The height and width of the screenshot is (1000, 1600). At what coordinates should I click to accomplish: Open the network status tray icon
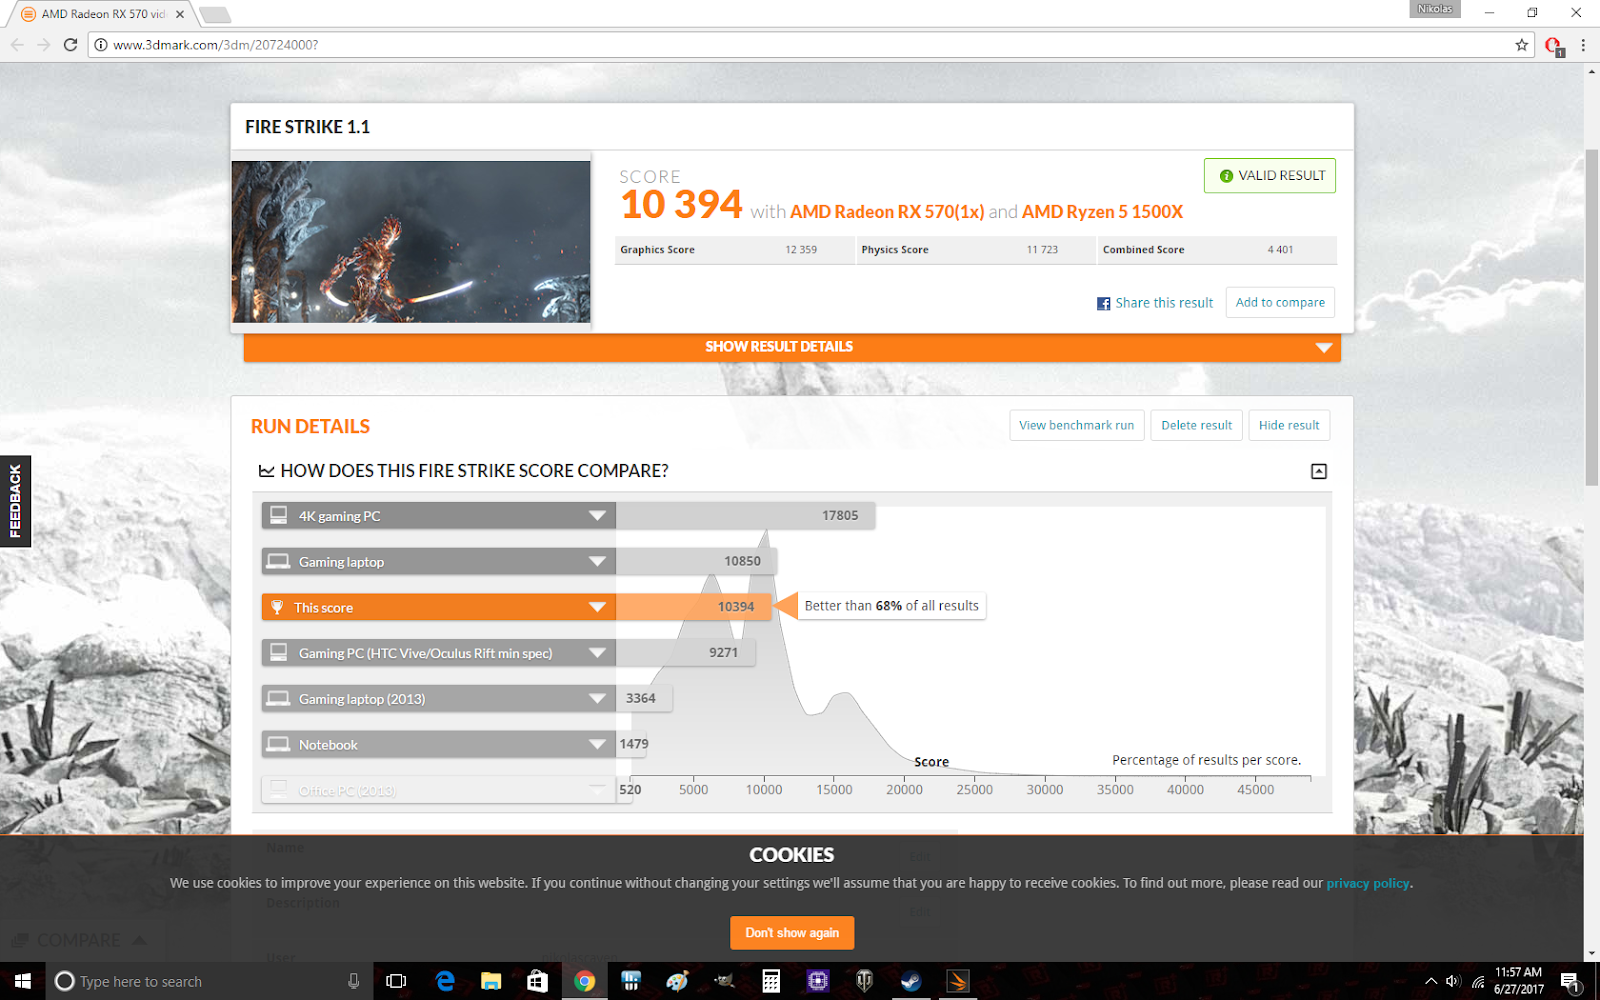point(1478,981)
